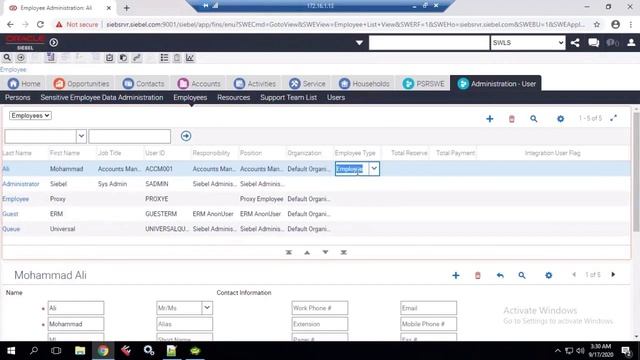Screen dimensions: 640x360
Task: Click the clipboard icon in Siebel toolbar
Action: tap(177, 58)
